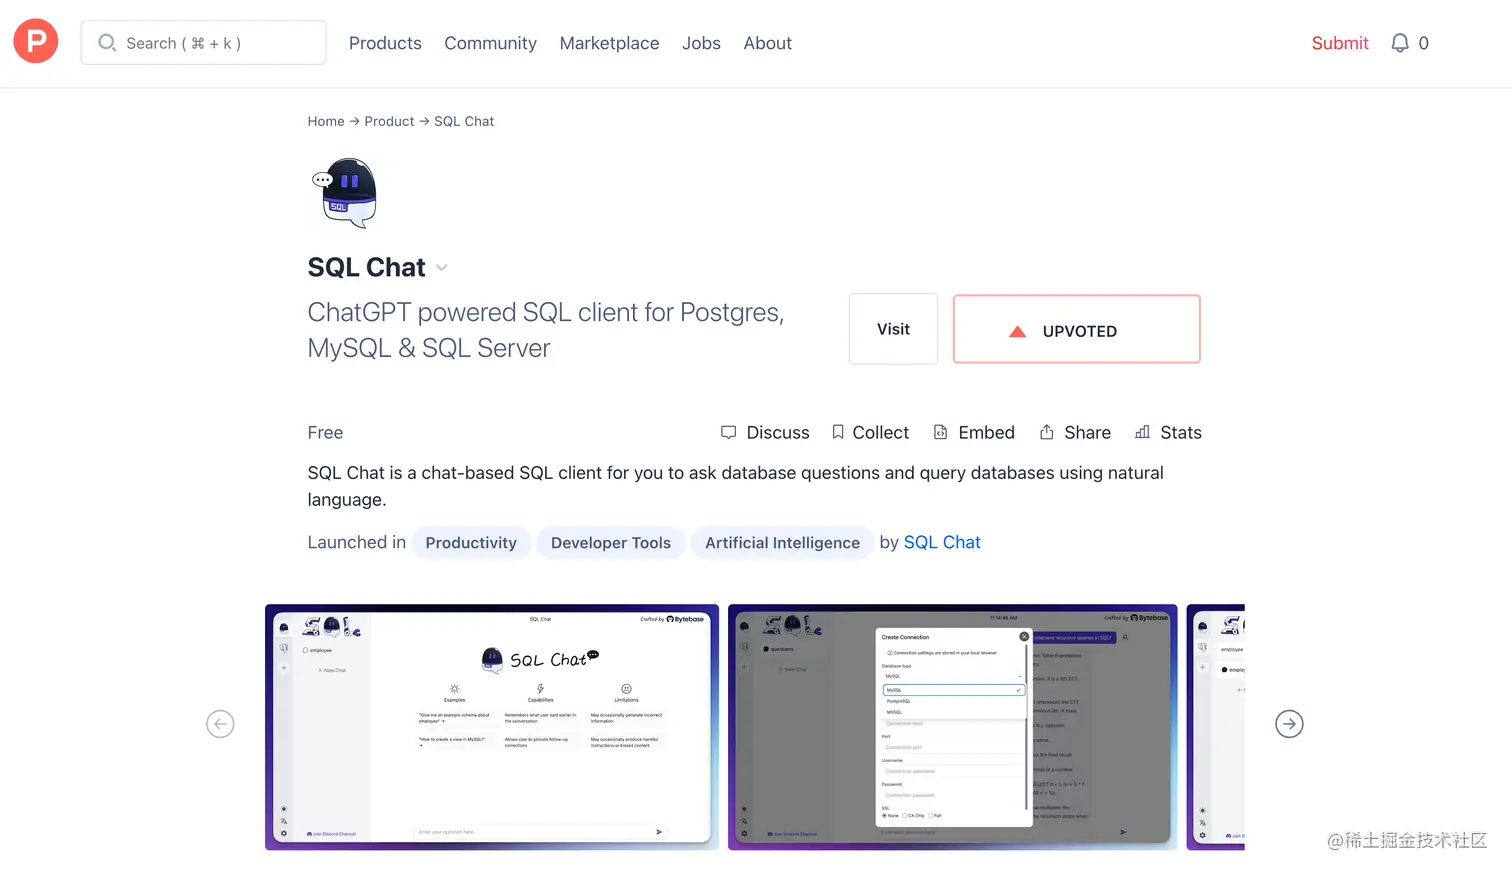
Task: Click the red upvote triangle icon
Action: click(x=1017, y=331)
